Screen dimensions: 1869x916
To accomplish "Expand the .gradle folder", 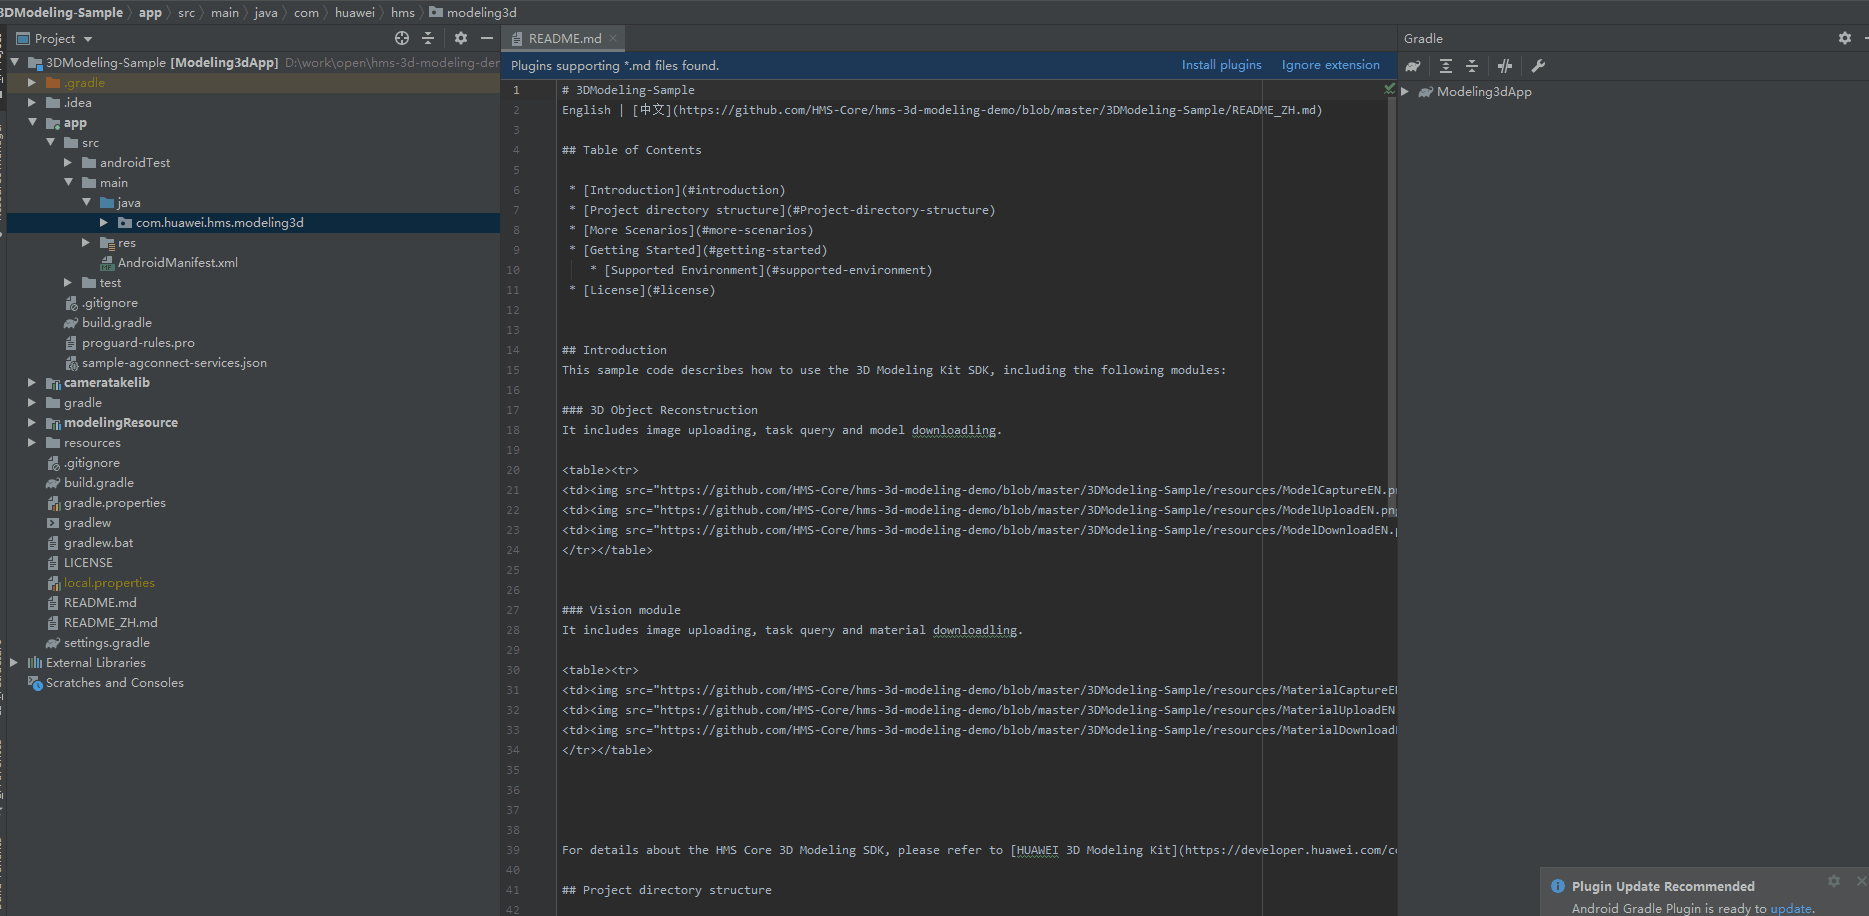I will [x=32, y=83].
